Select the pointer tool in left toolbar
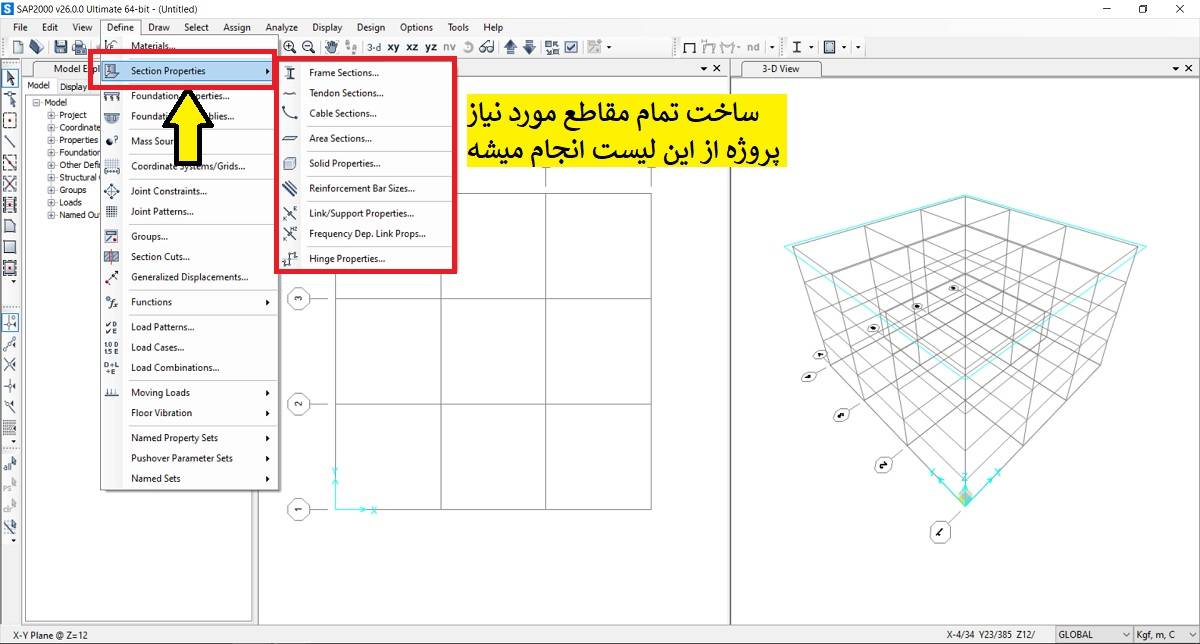The width and height of the screenshot is (1200, 644). click(x=10, y=77)
